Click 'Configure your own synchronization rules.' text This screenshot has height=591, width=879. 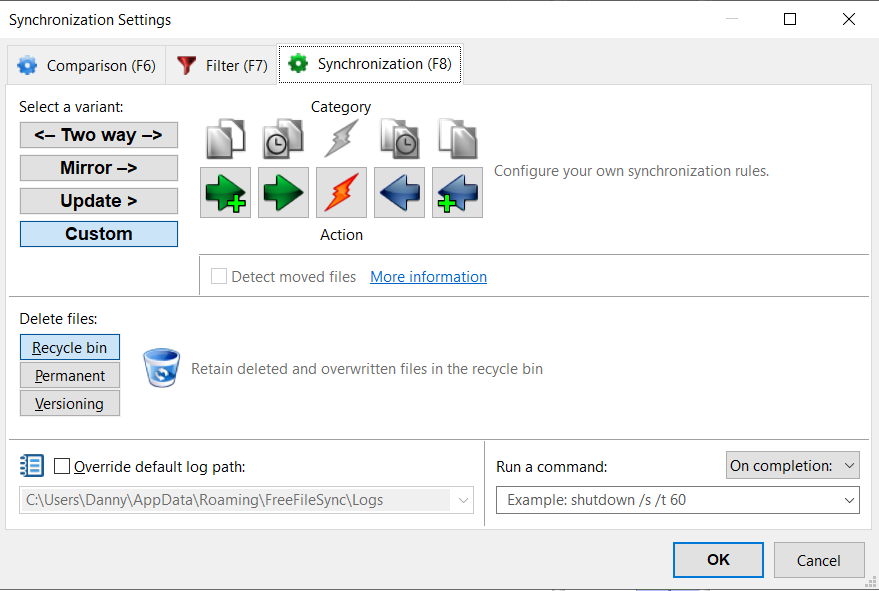point(631,171)
